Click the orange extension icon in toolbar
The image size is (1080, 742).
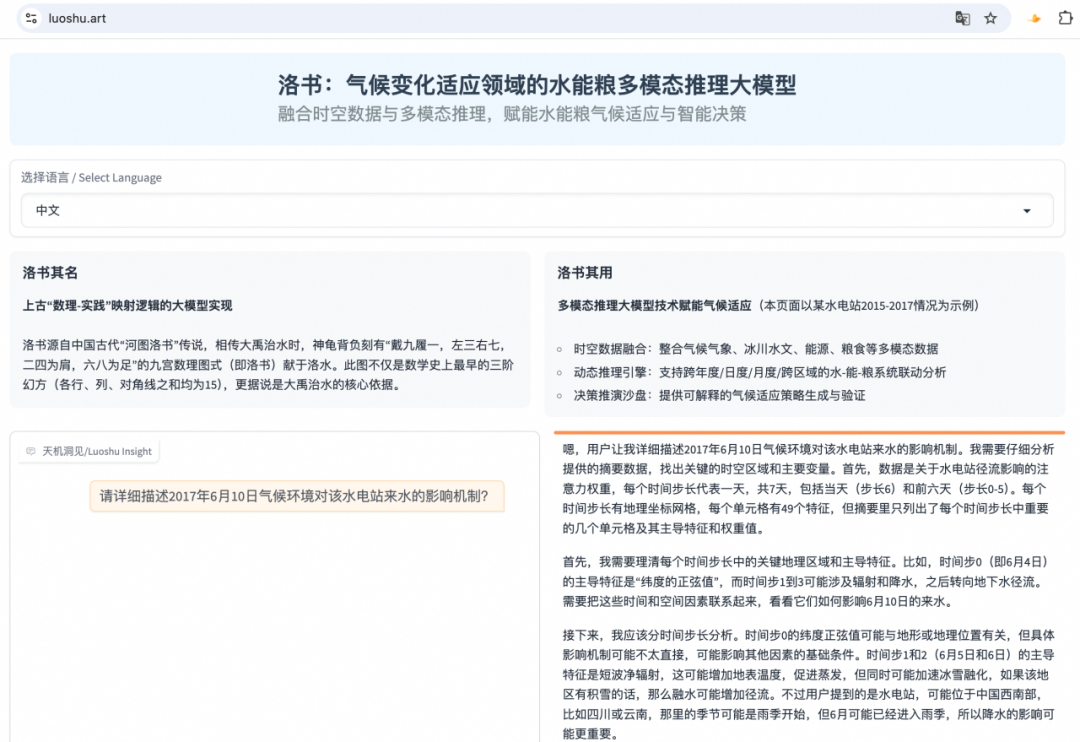(x=1033, y=18)
